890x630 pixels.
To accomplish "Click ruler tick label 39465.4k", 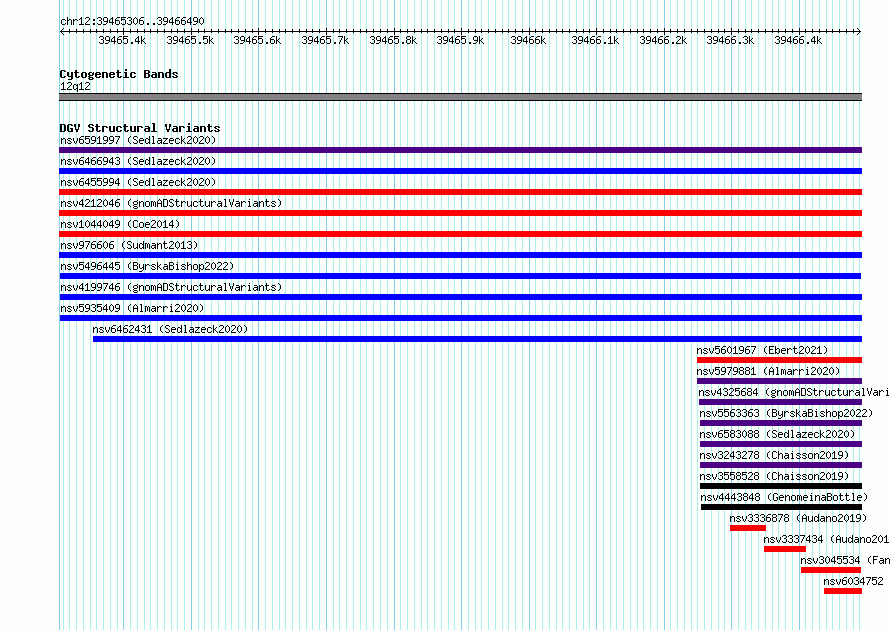I will click(x=122, y=40).
